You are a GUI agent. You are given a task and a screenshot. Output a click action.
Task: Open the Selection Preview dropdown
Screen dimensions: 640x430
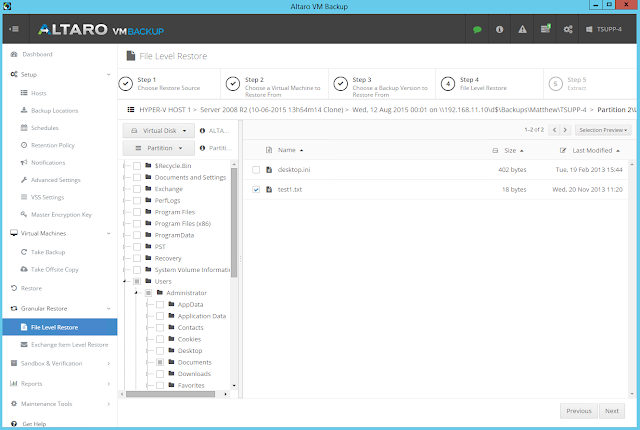tap(603, 130)
